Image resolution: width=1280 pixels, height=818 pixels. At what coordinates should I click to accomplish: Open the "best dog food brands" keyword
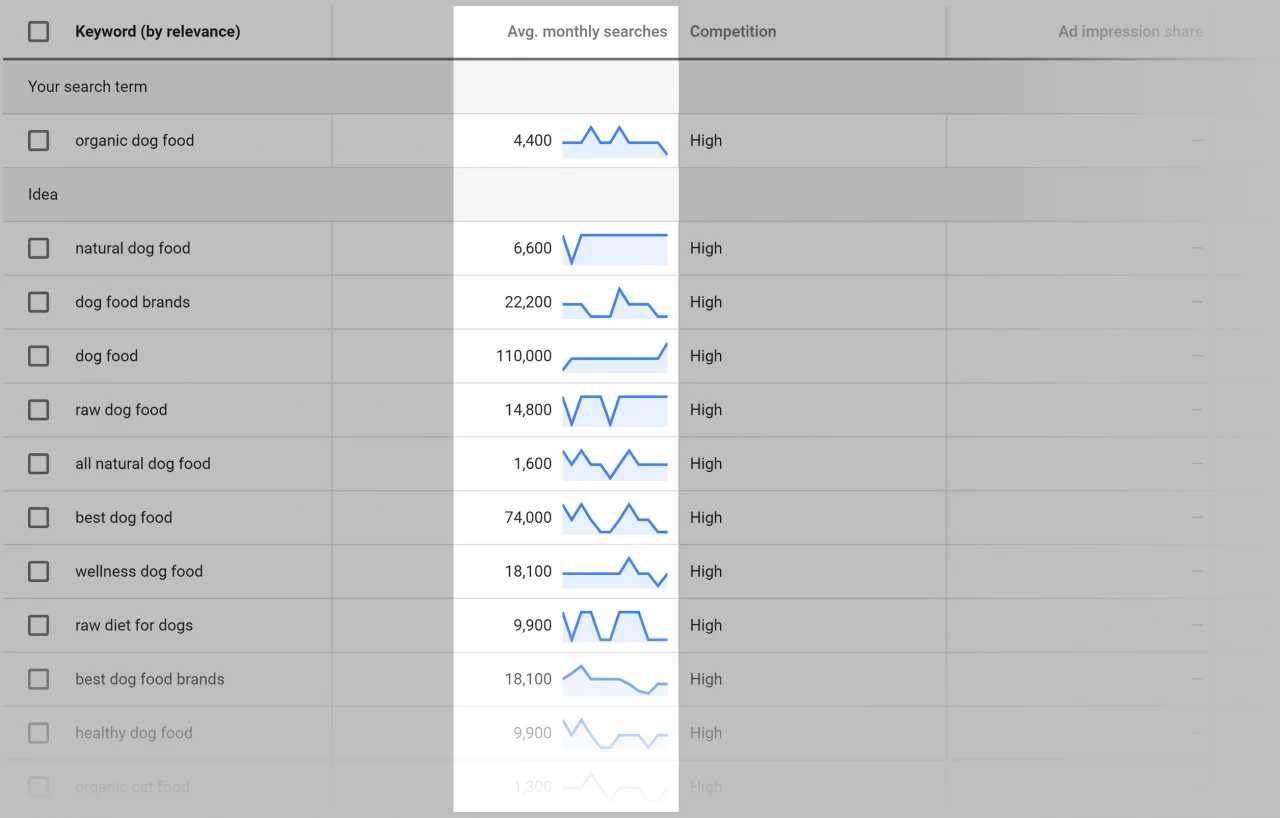click(x=150, y=679)
